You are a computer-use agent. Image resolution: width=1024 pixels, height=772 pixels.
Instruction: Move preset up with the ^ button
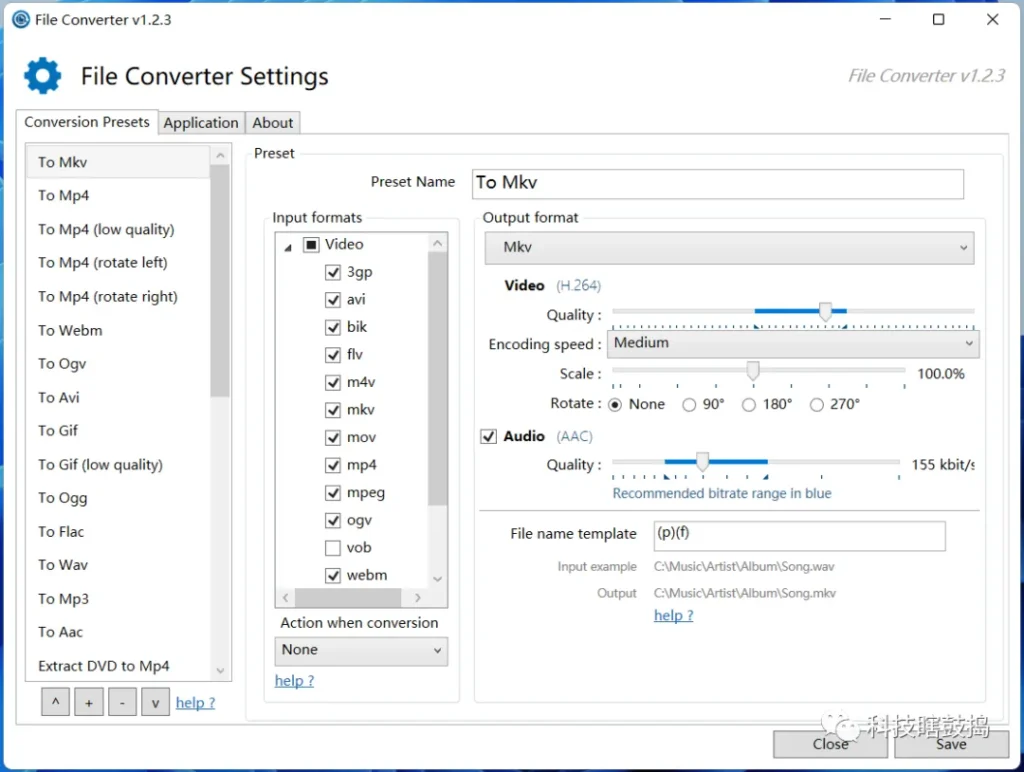[56, 702]
